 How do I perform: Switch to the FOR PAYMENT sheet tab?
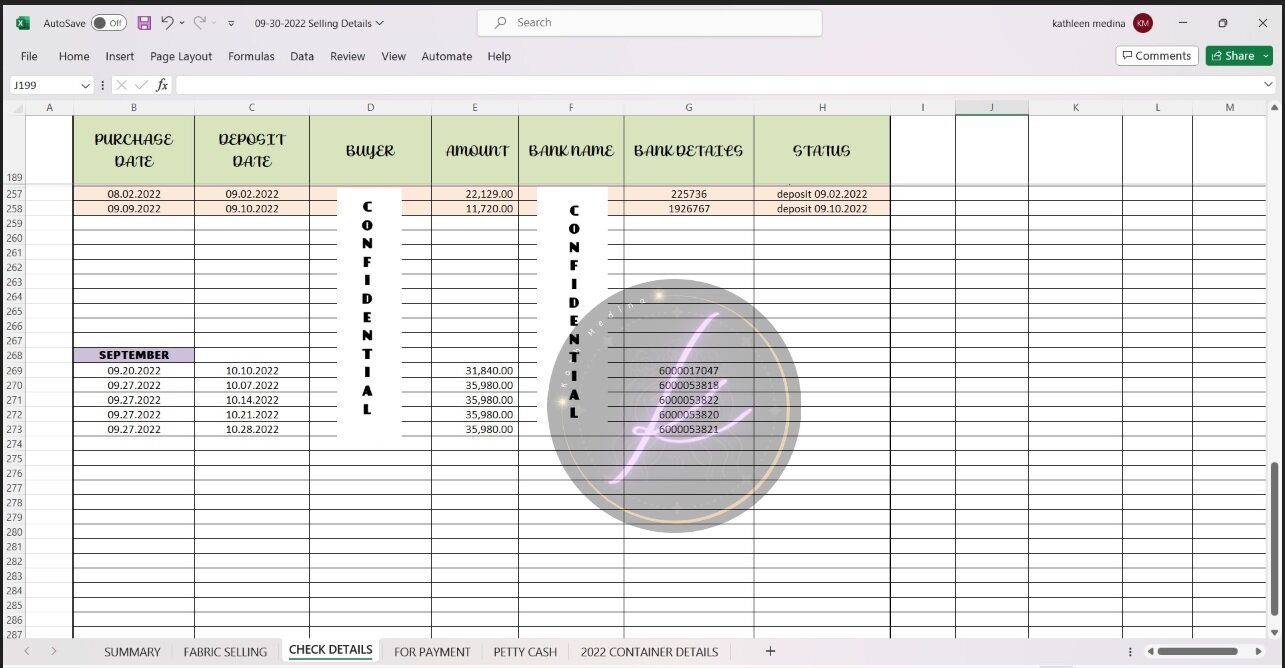coord(432,652)
